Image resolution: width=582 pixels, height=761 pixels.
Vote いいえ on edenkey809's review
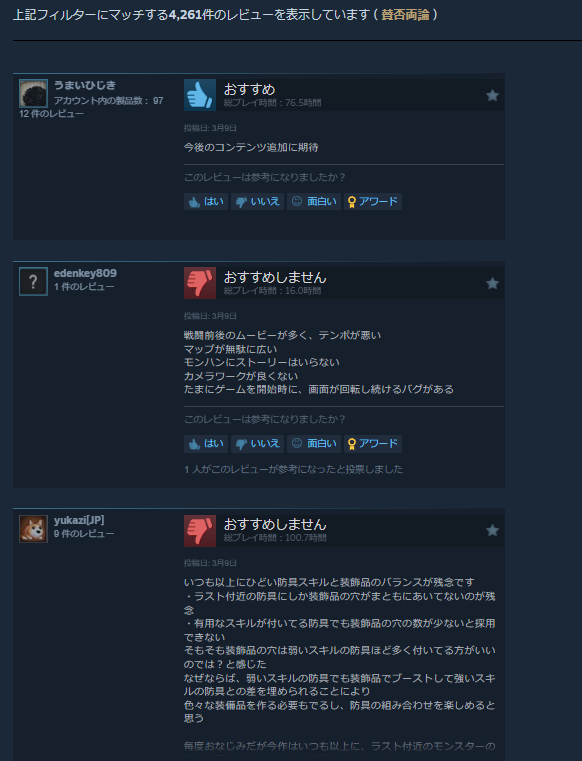click(x=257, y=444)
